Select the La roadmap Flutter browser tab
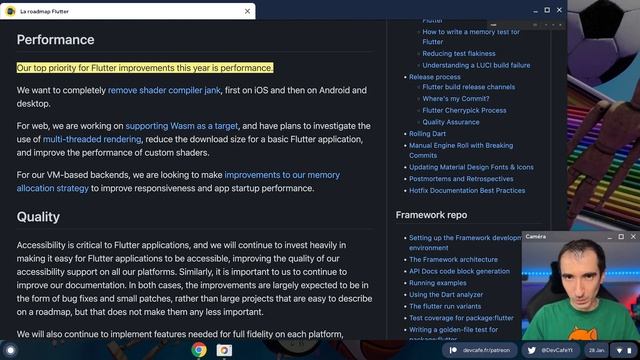 (128, 11)
